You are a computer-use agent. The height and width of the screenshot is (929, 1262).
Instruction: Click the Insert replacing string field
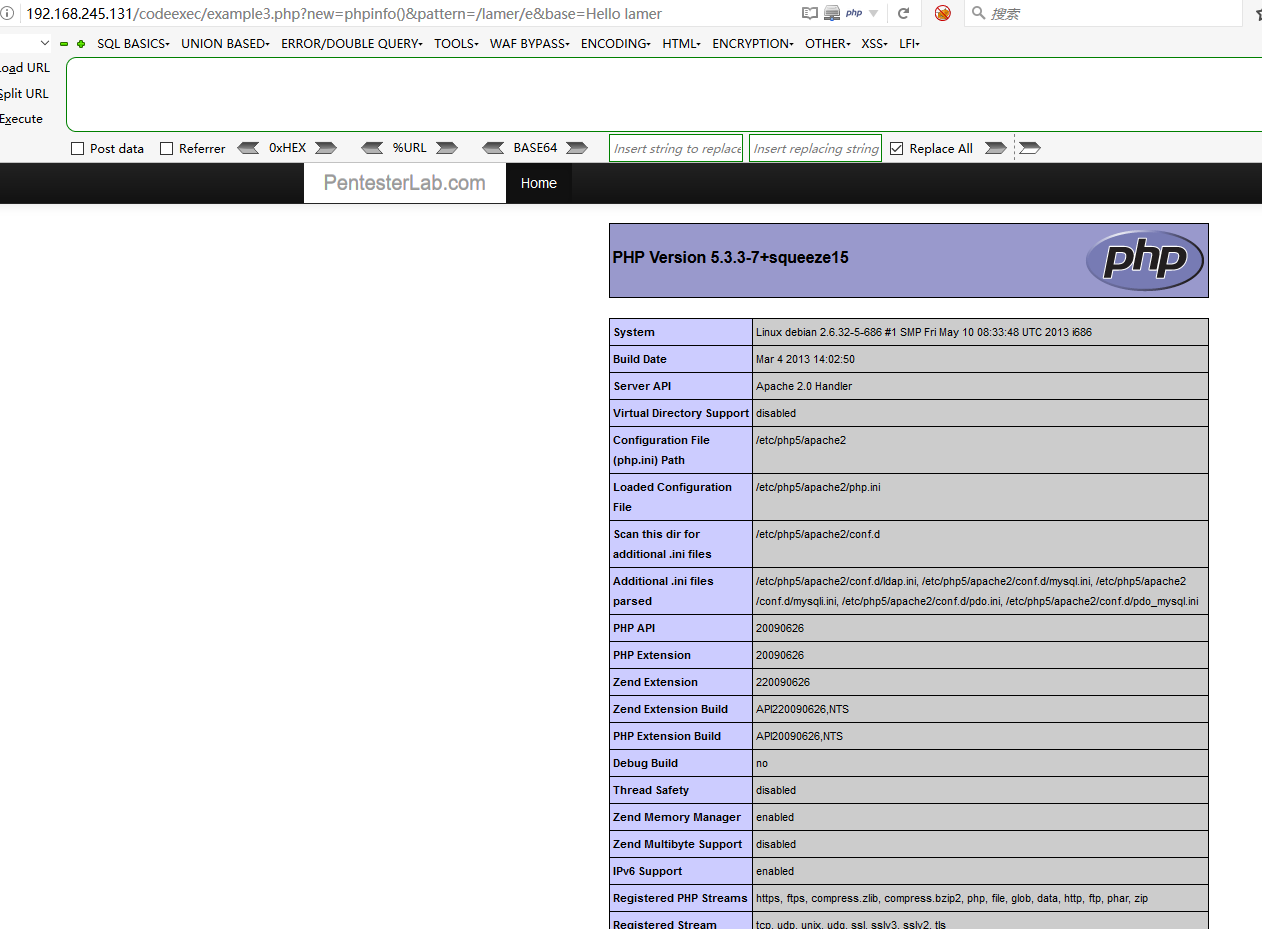pyautogui.click(x=815, y=148)
